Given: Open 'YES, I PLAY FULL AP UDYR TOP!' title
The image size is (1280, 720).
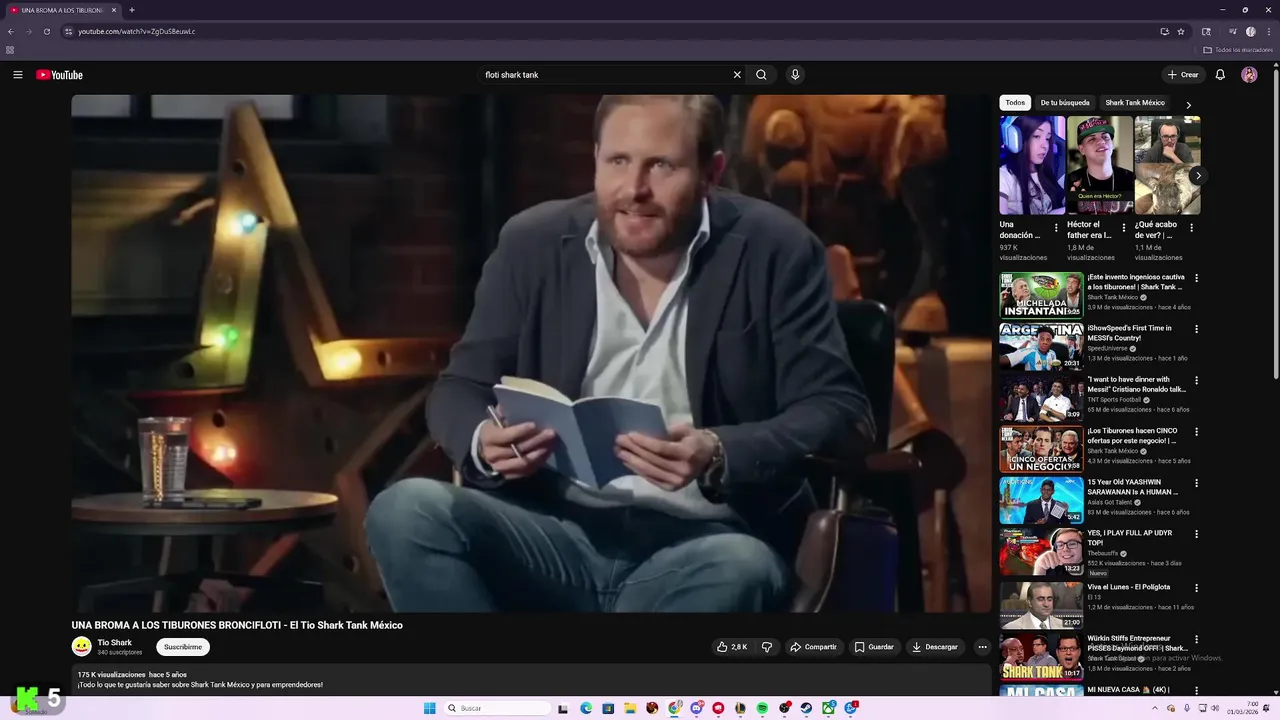Looking at the screenshot, I should click(x=1132, y=538).
